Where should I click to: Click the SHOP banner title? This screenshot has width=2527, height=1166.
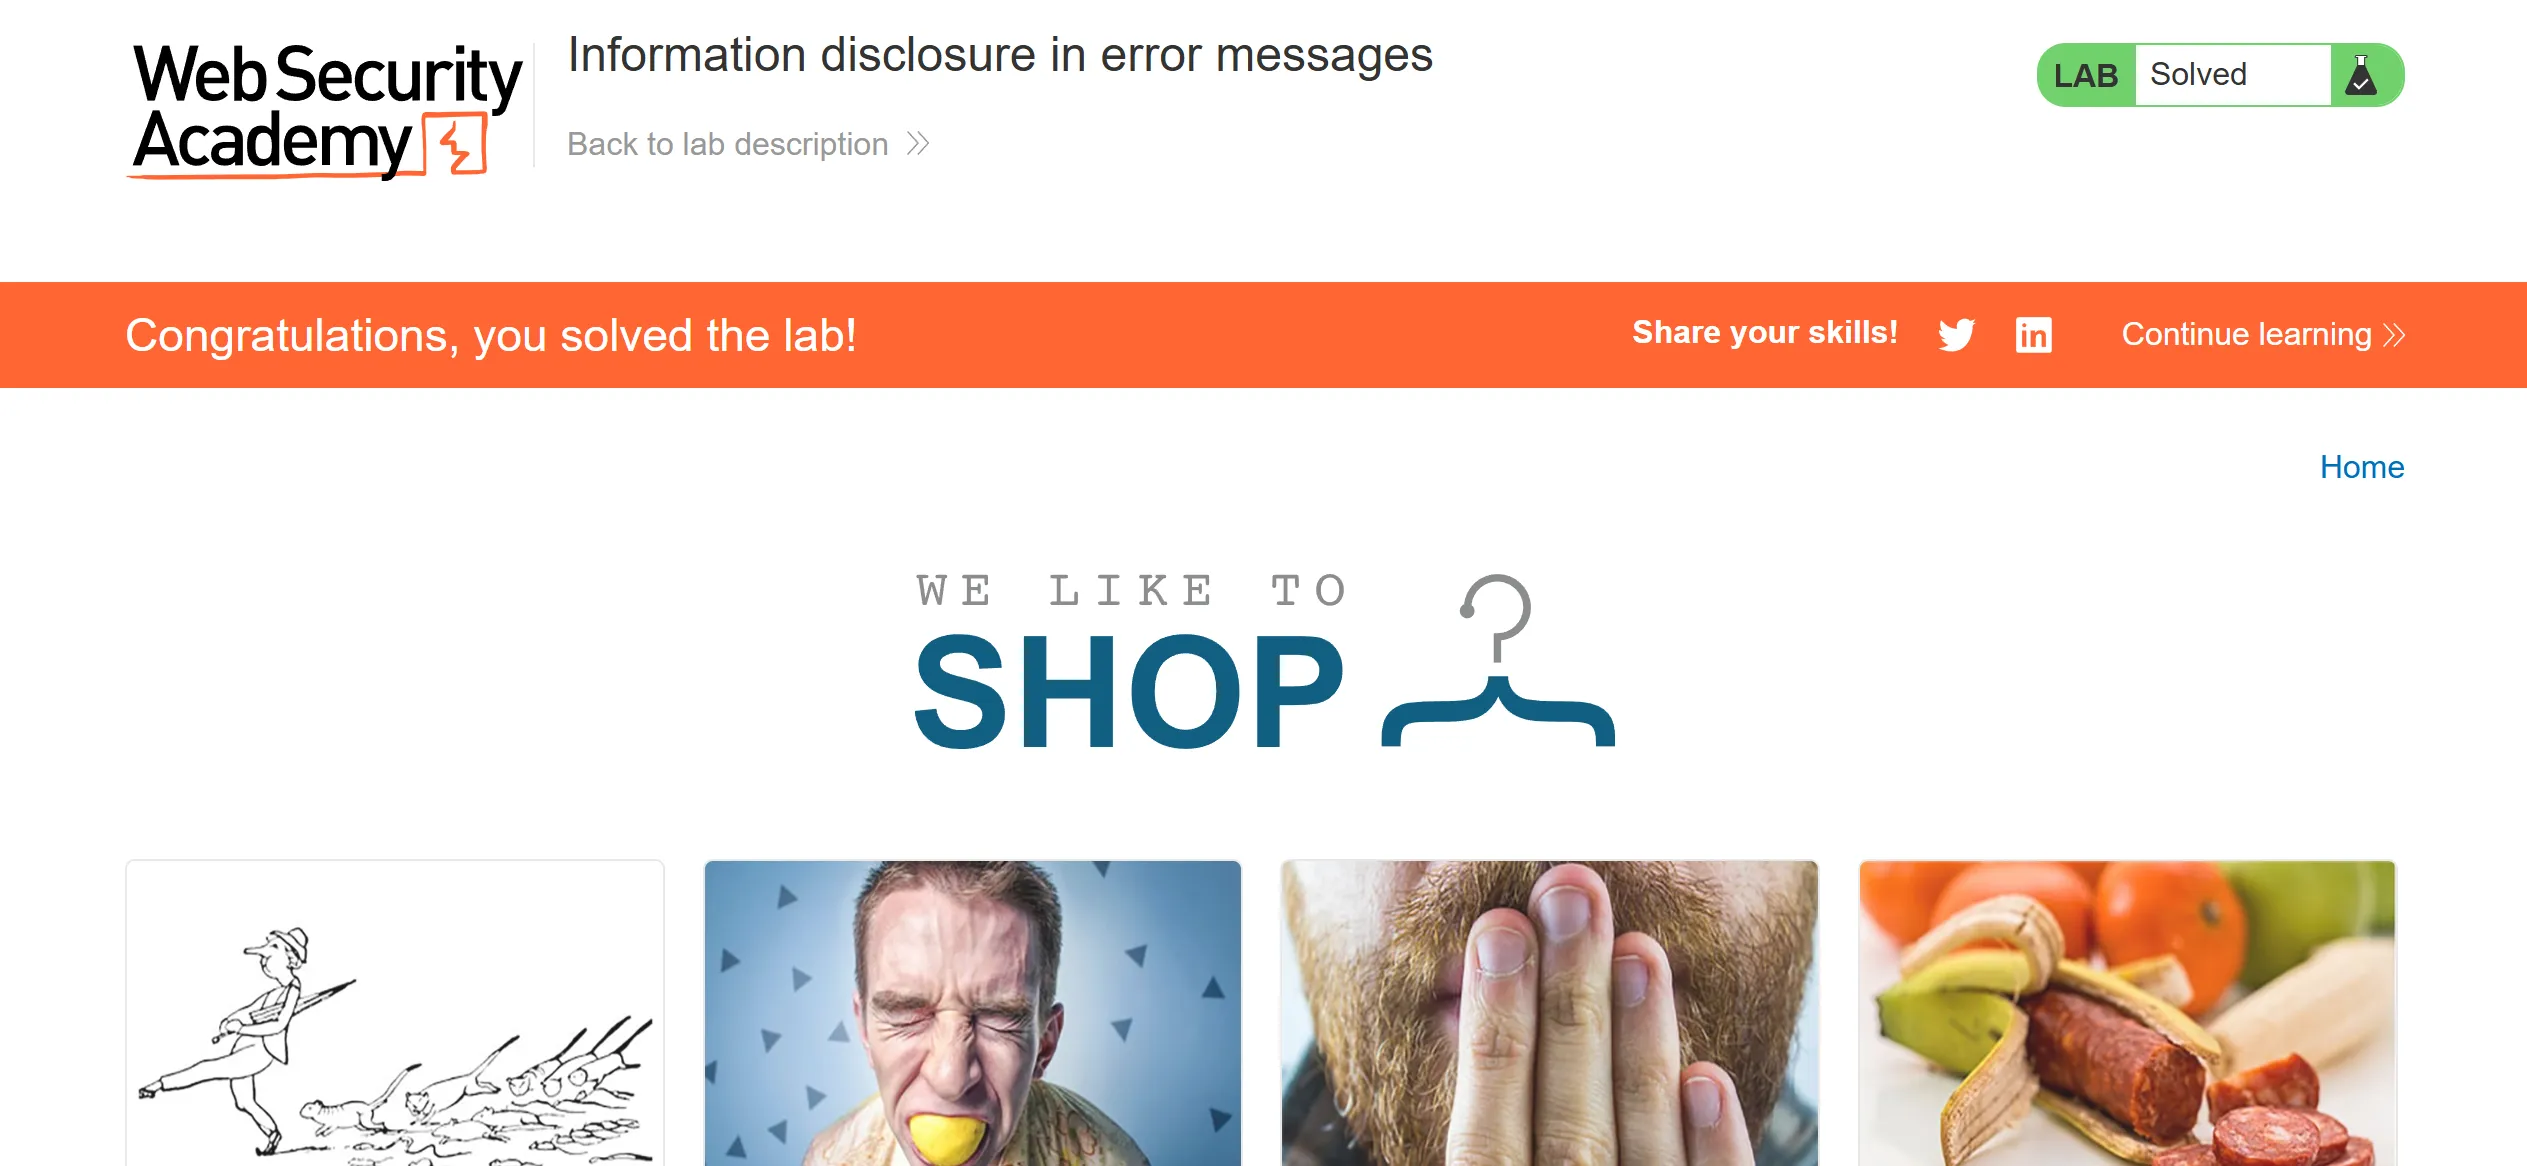(x=1129, y=691)
